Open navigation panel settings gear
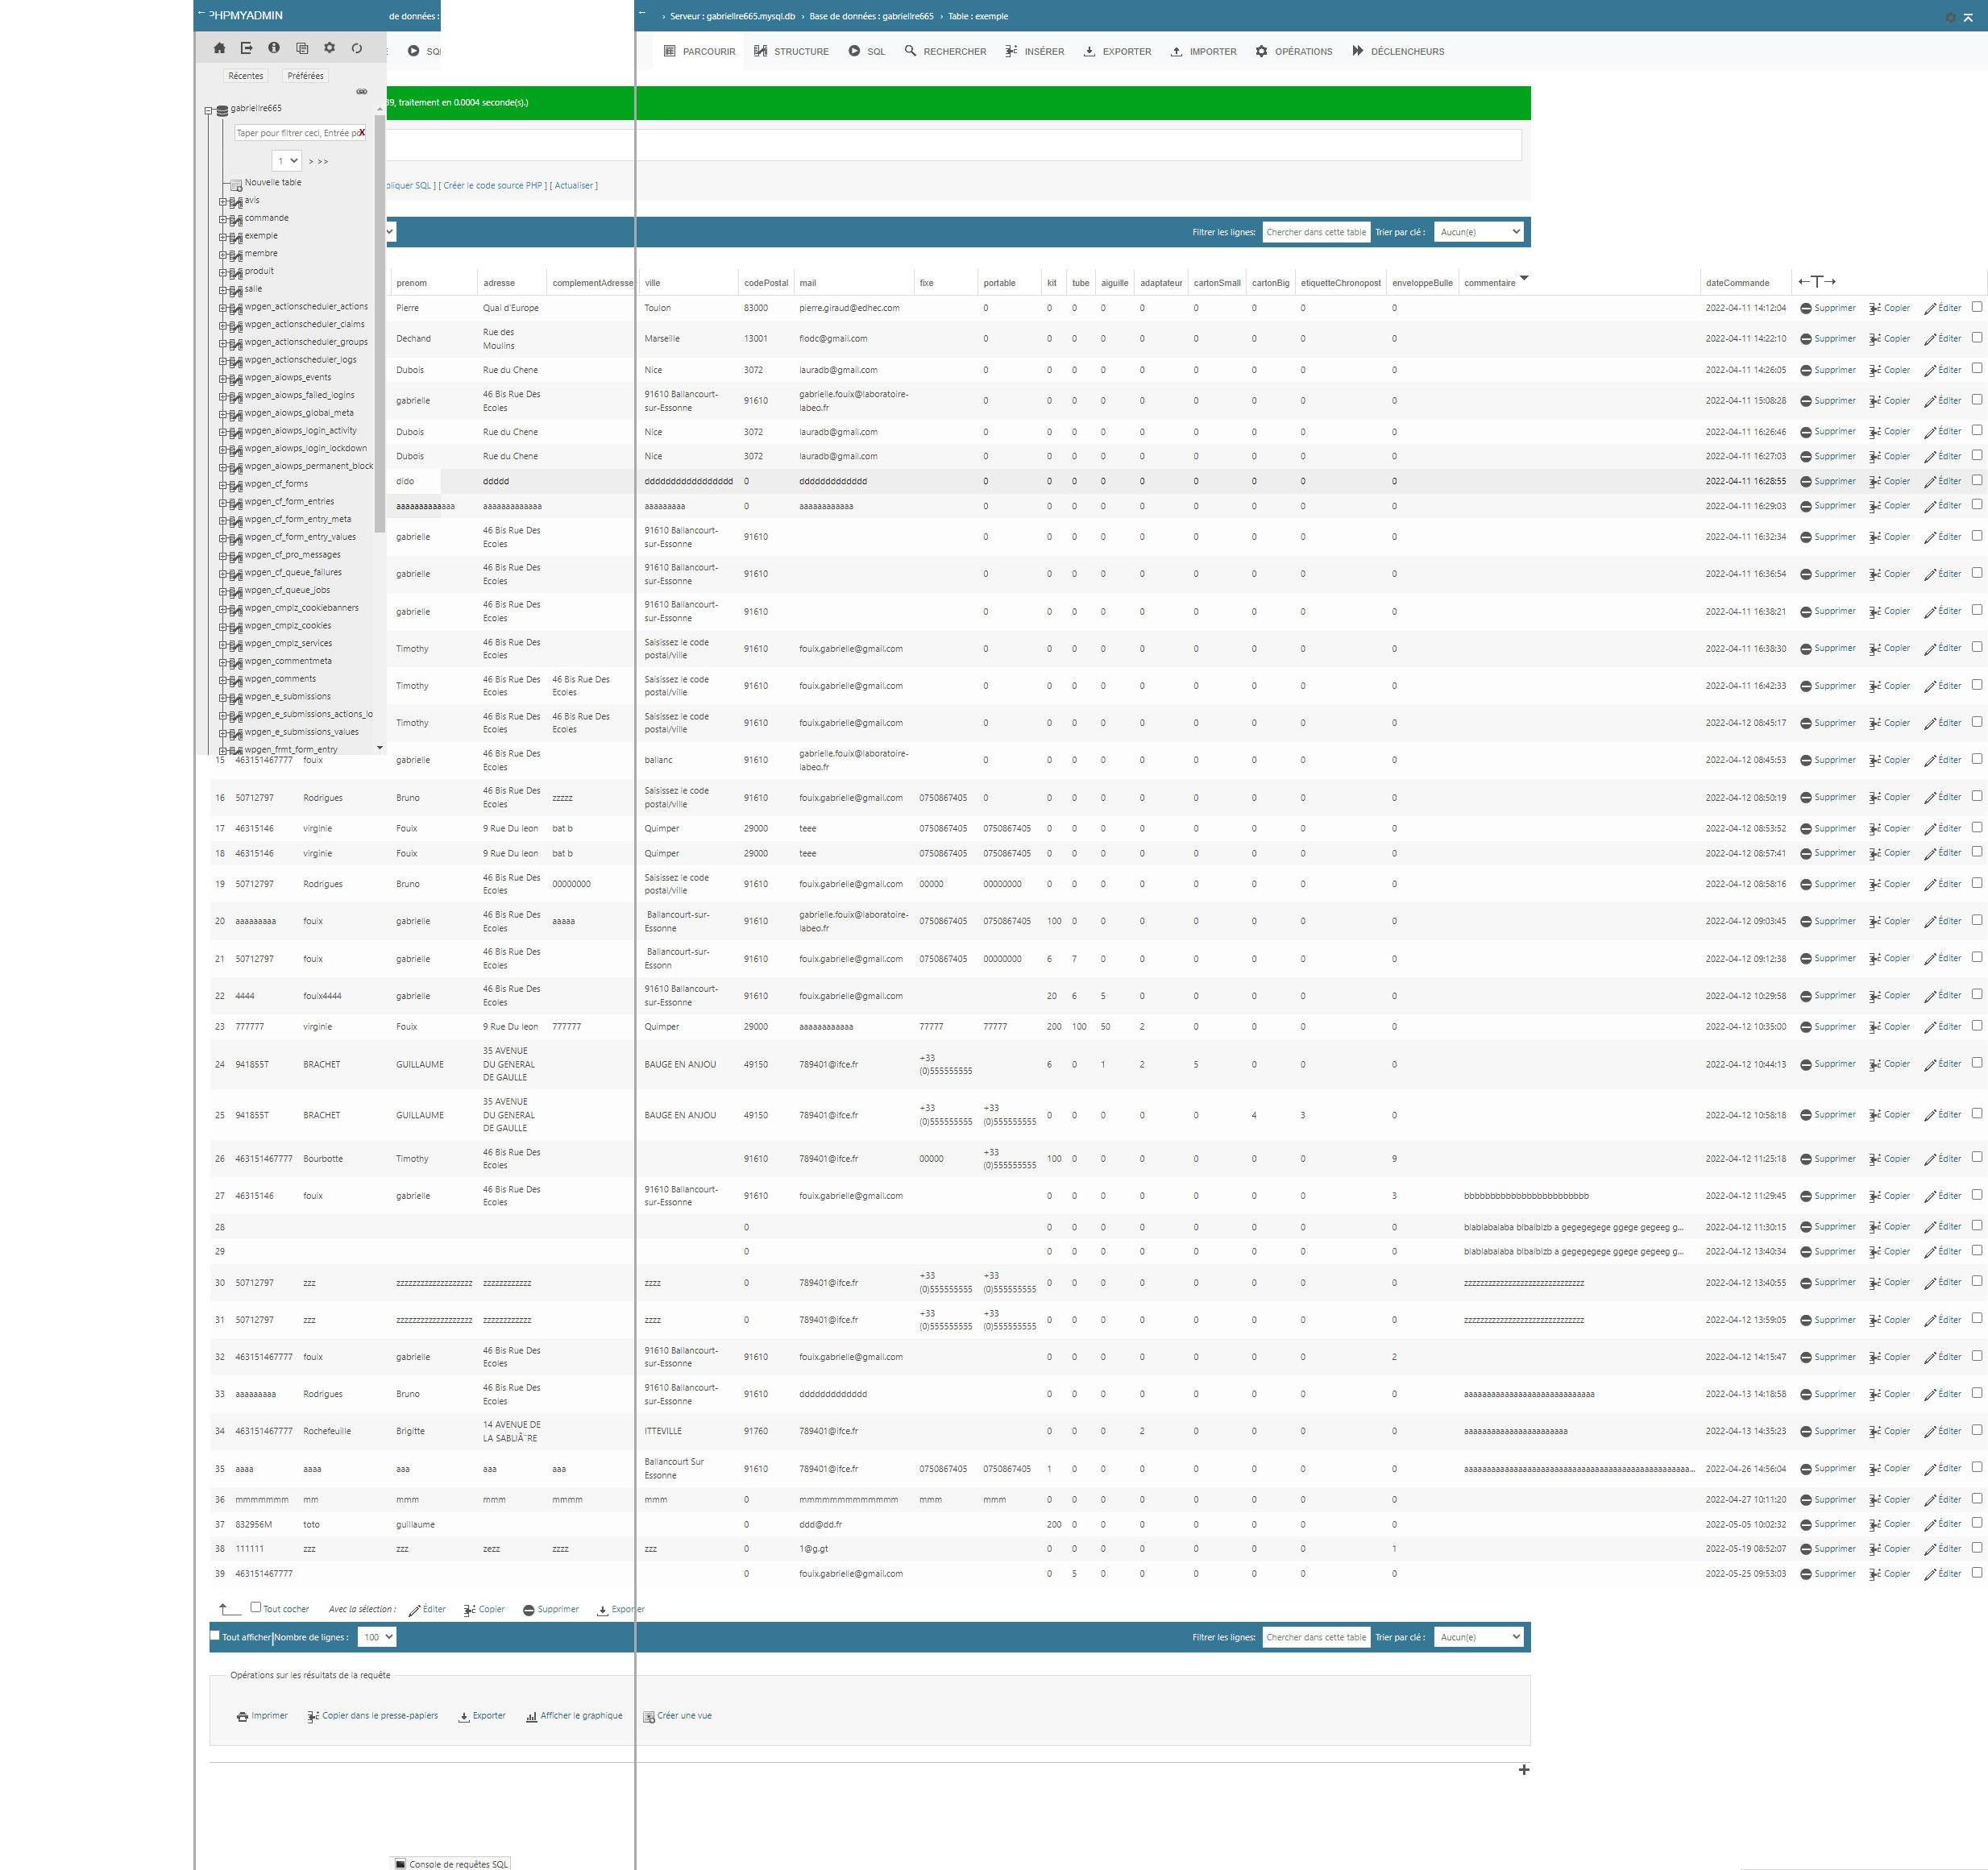 329,48
